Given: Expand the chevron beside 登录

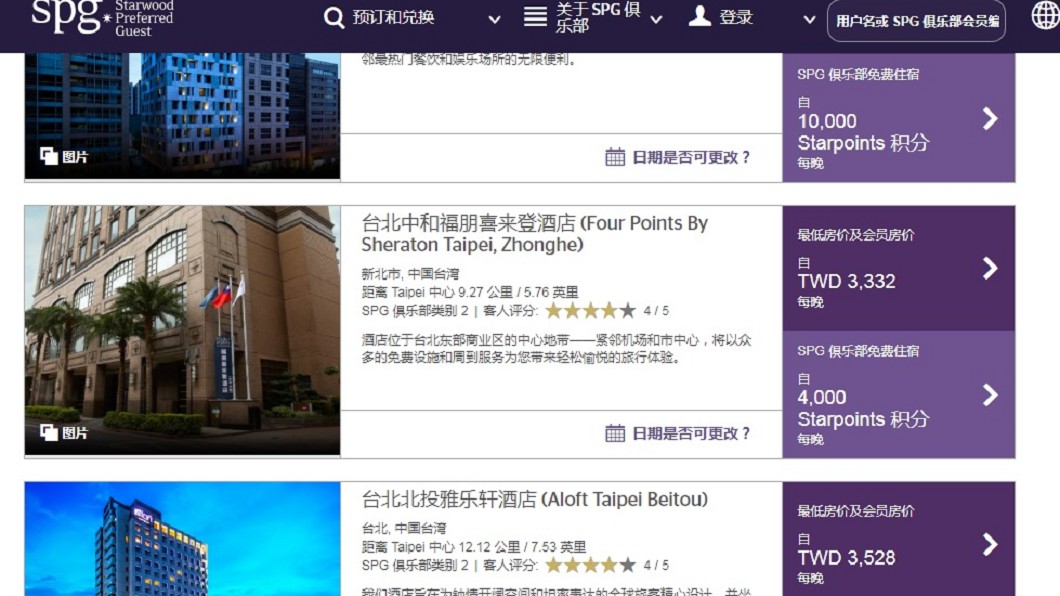Looking at the screenshot, I should 809,20.
